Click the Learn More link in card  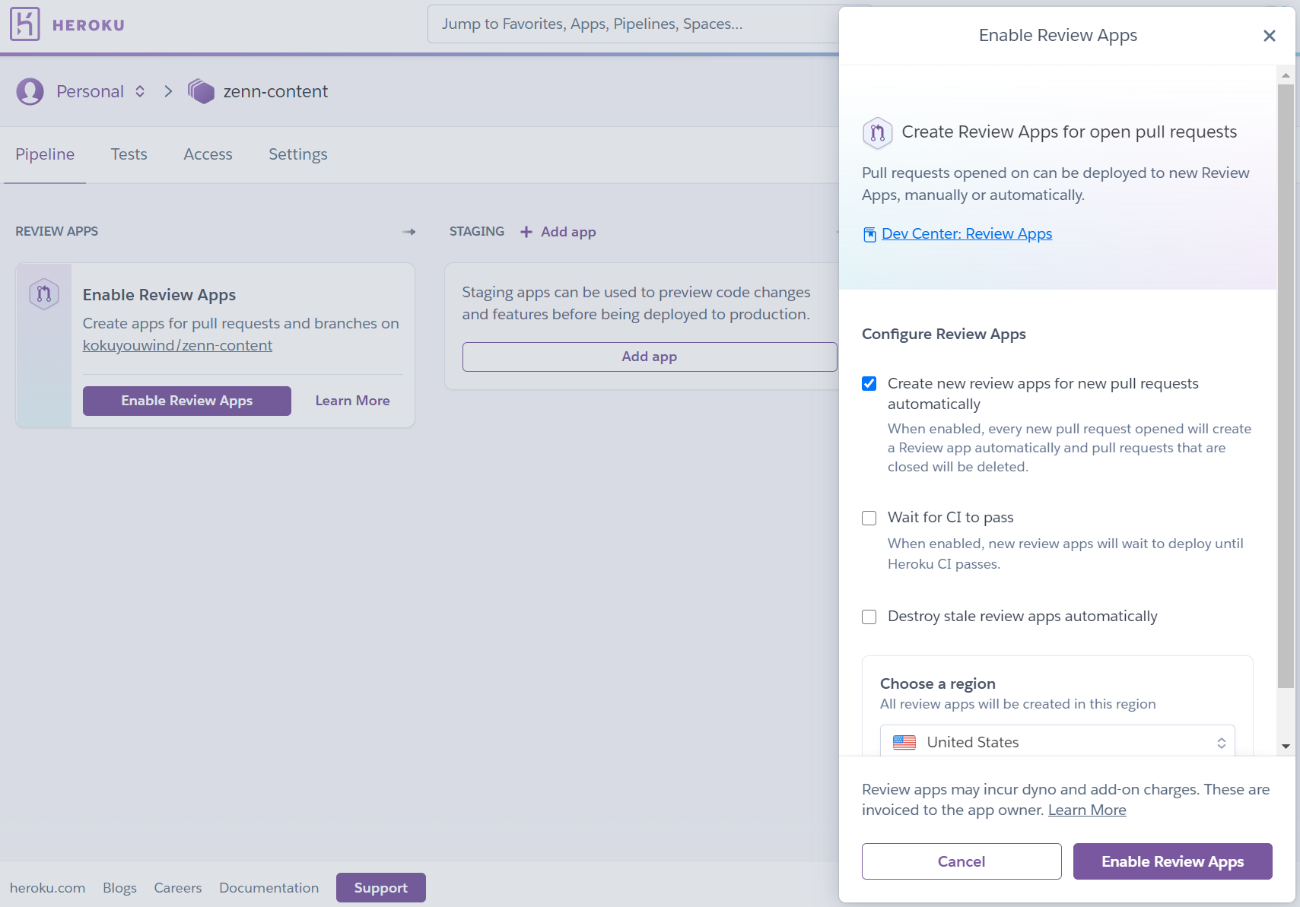point(352,401)
